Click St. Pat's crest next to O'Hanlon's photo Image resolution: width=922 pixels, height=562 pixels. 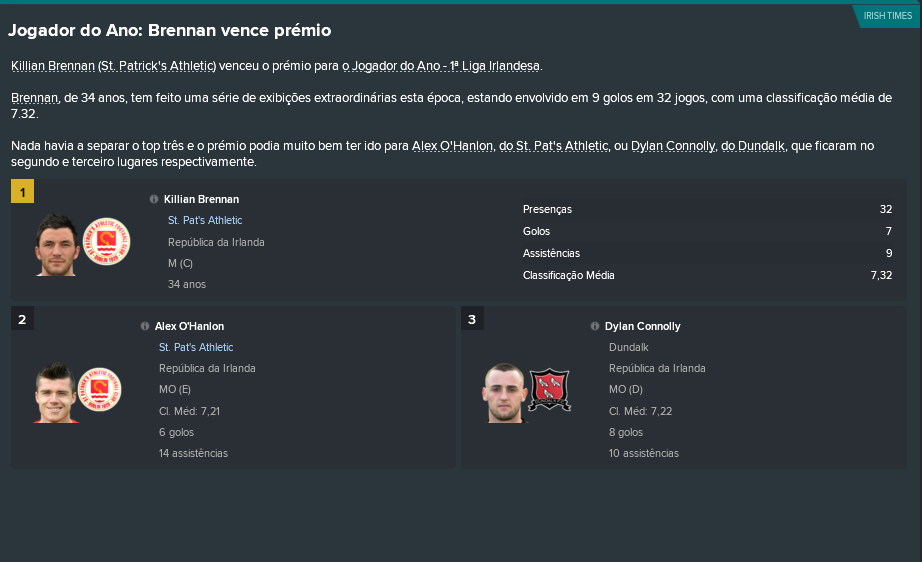[99, 389]
